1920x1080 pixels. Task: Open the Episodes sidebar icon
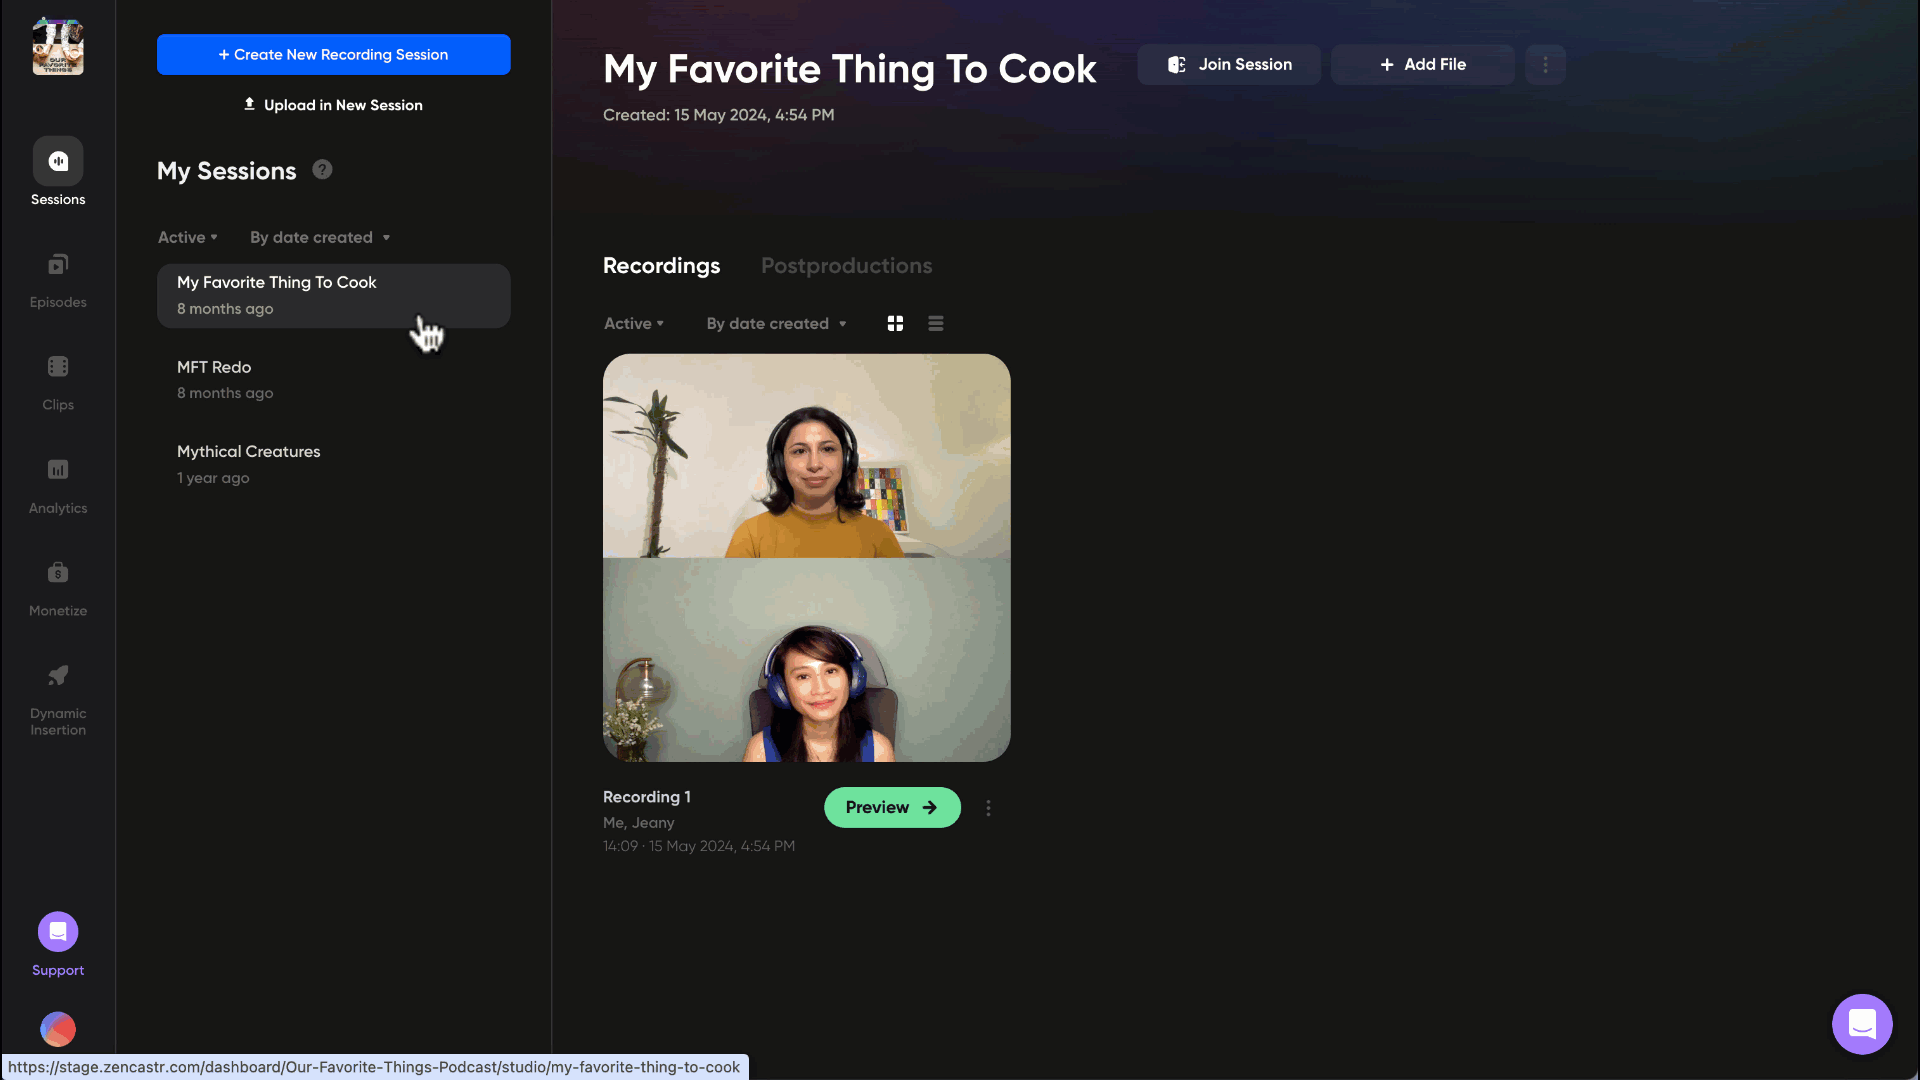(x=58, y=265)
